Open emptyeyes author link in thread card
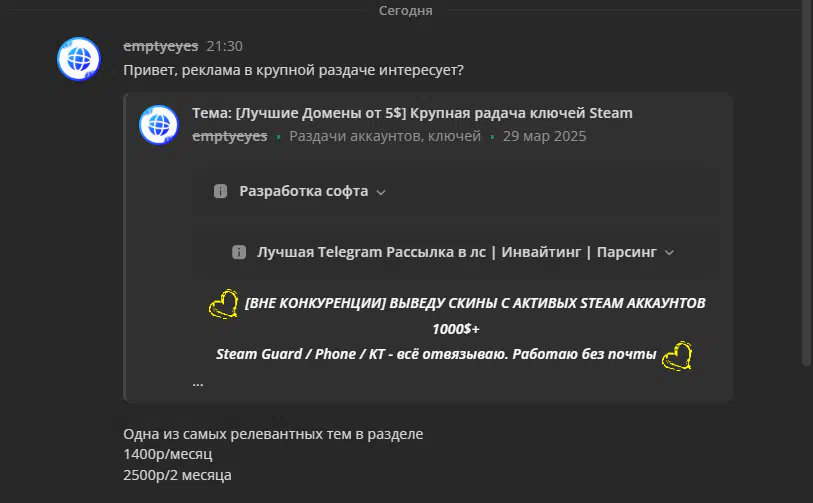This screenshot has height=503, width=813. click(x=230, y=136)
